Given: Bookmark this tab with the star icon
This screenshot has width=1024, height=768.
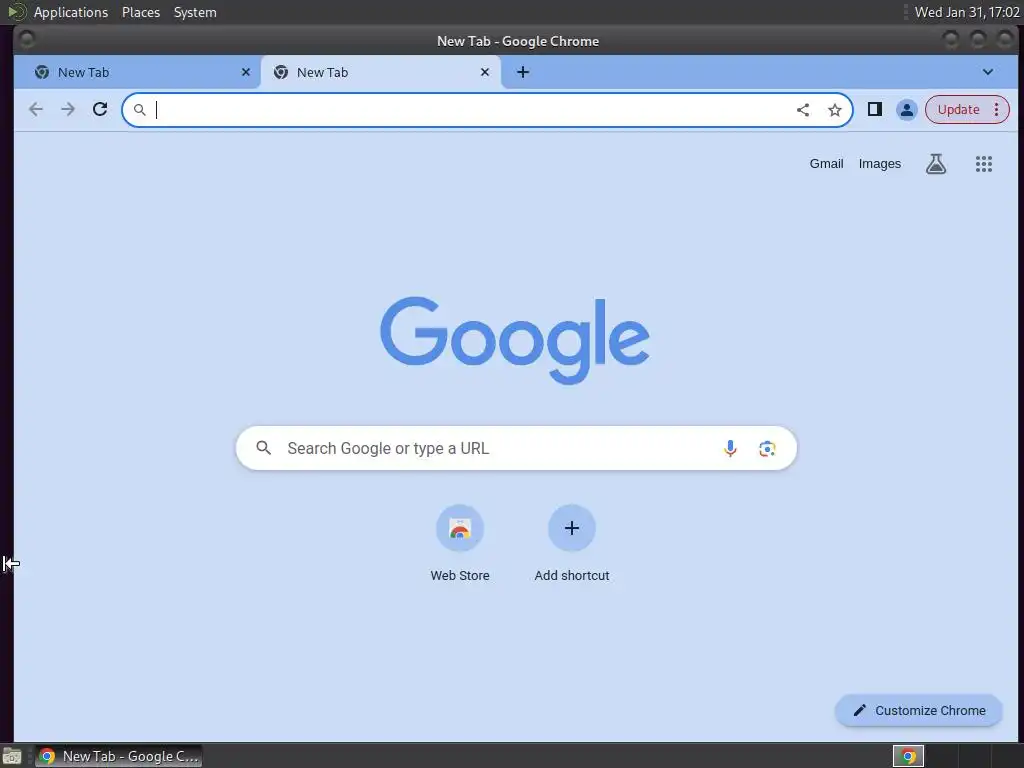Looking at the screenshot, I should (835, 110).
